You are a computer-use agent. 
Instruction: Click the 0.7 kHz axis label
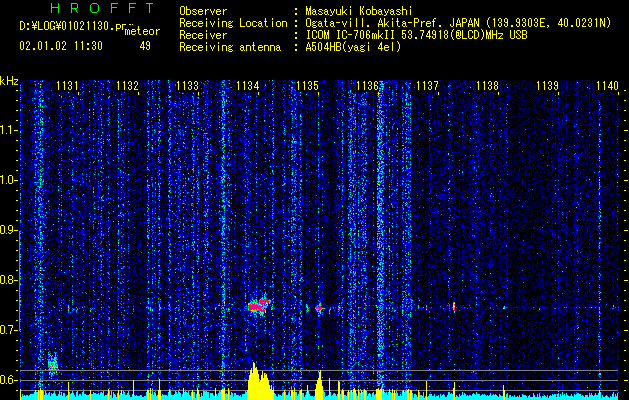click(8, 330)
